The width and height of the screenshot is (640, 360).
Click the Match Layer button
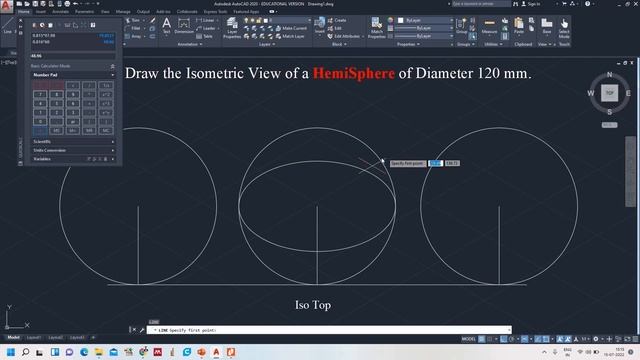290,36
